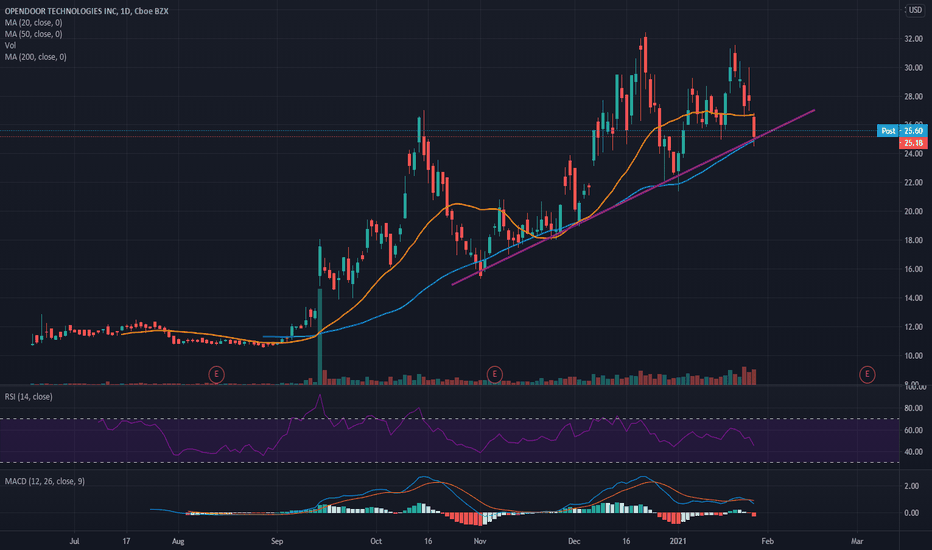
Task: Select the MA (200, close, 0) indicator legend
Action: click(x=36, y=57)
